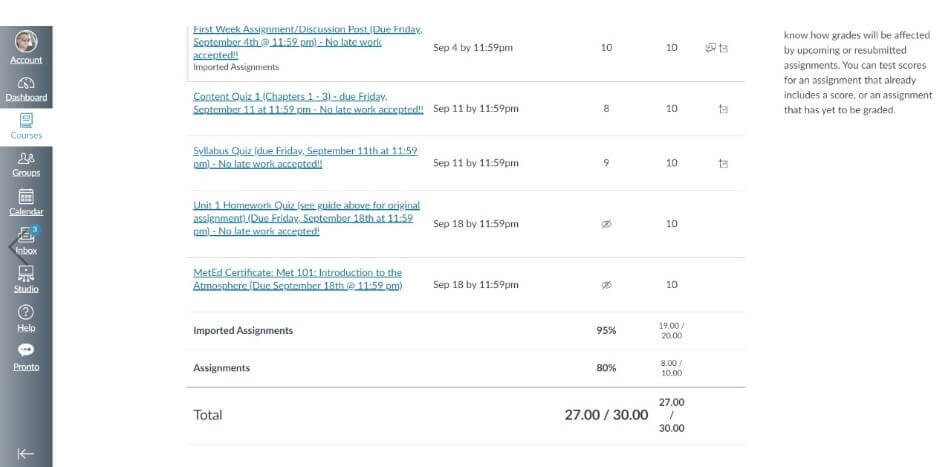Open the Groups navigation item
942x467 pixels.
(26, 163)
